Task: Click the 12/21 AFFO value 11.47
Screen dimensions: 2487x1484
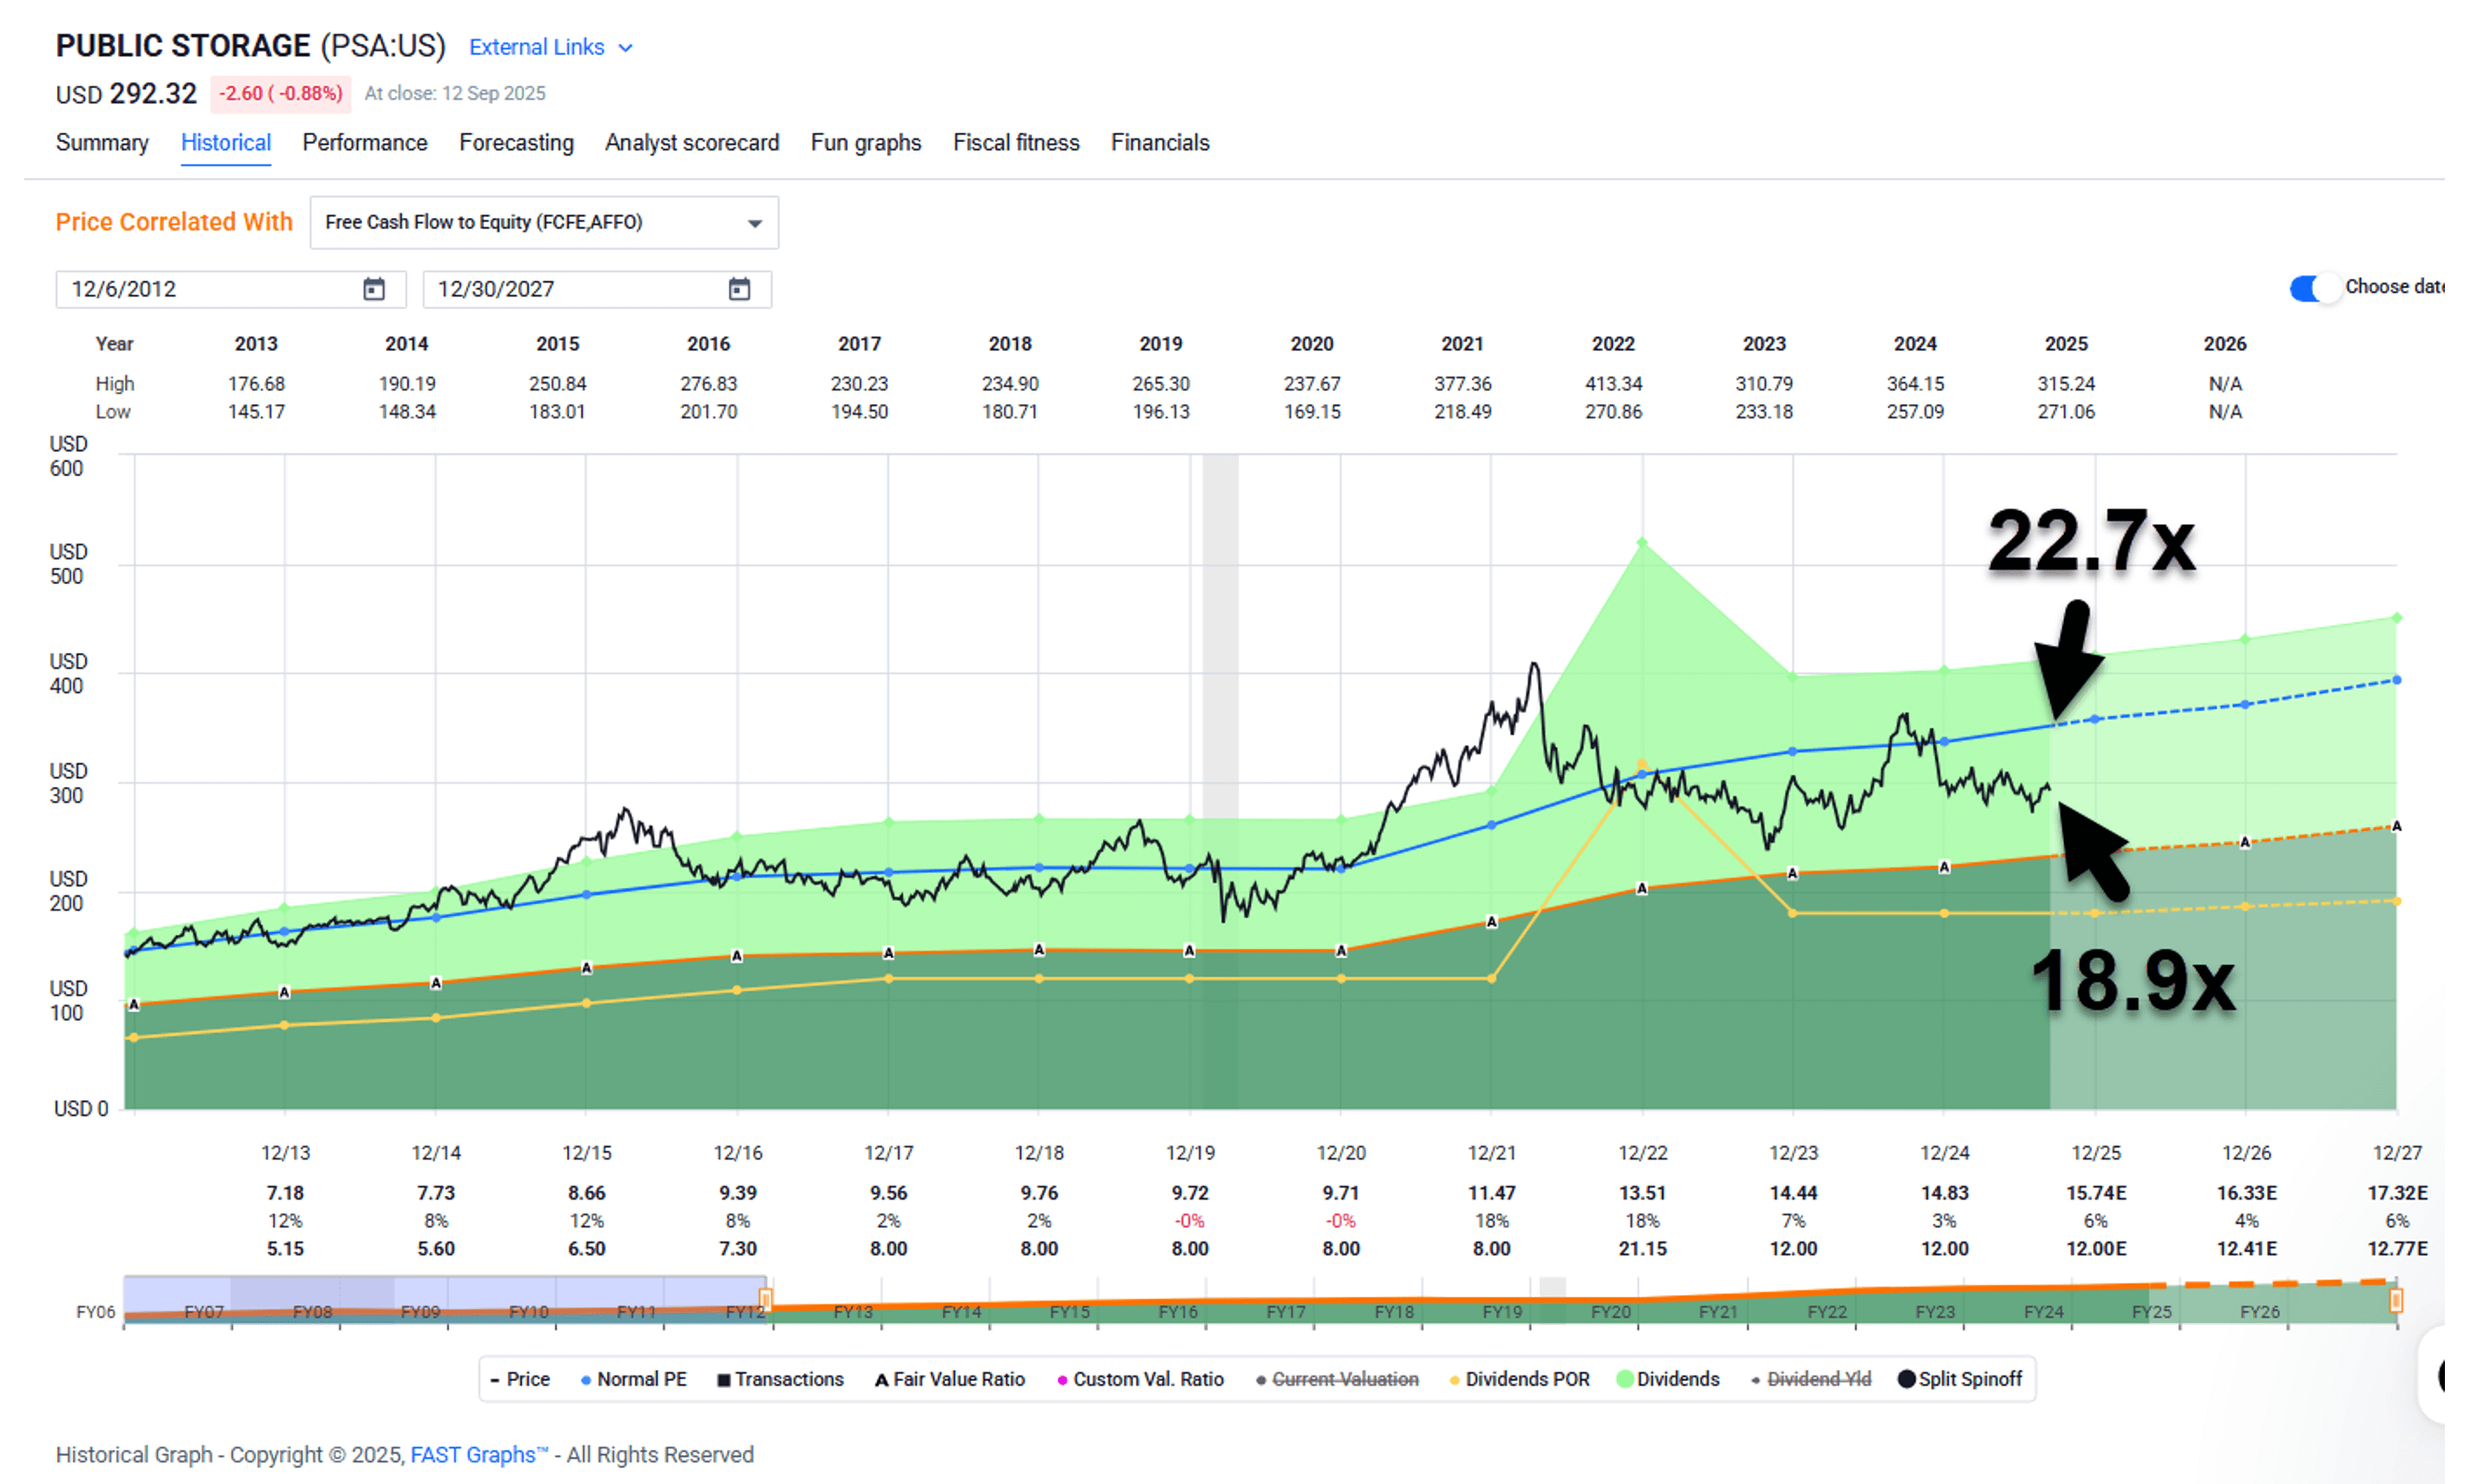Action: point(1491,1193)
